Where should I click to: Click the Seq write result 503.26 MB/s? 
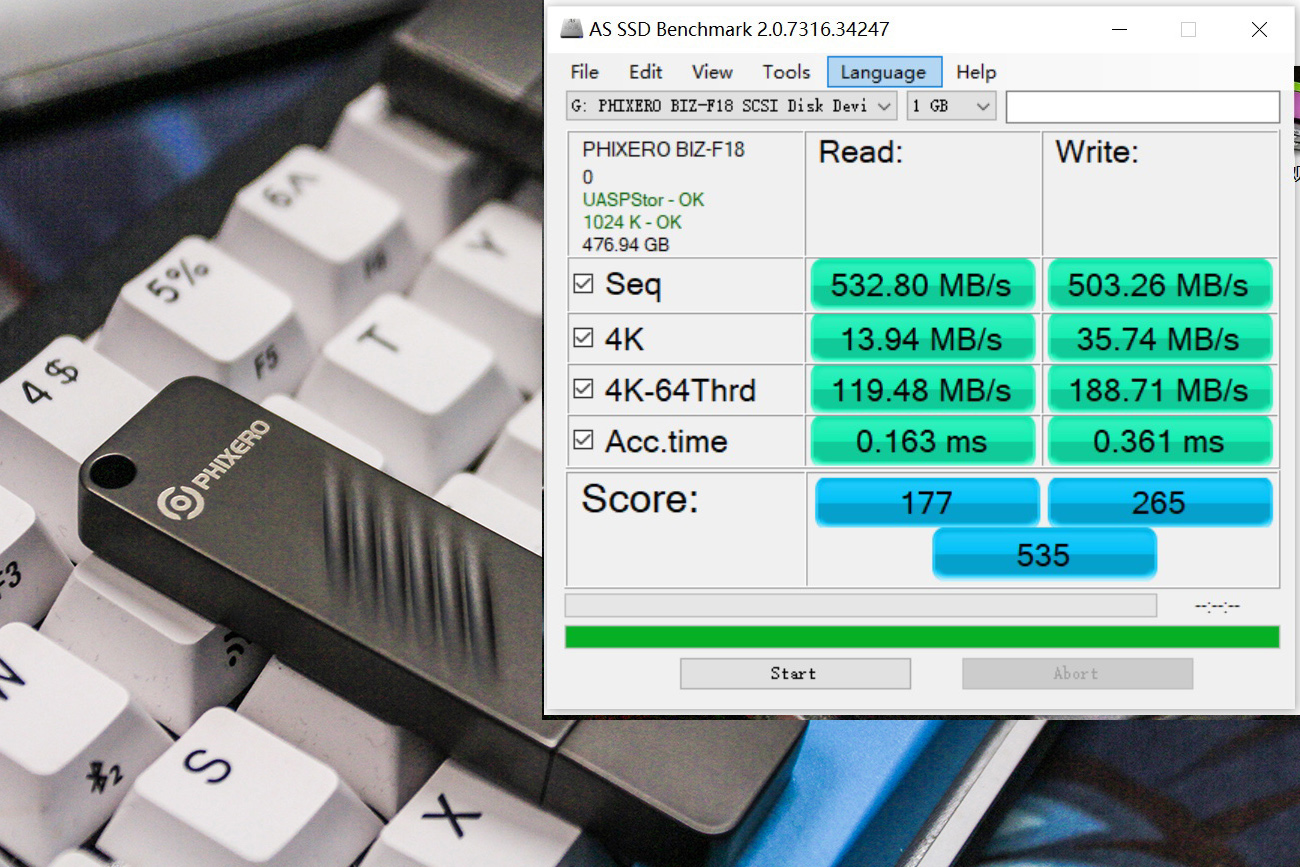pos(1159,285)
